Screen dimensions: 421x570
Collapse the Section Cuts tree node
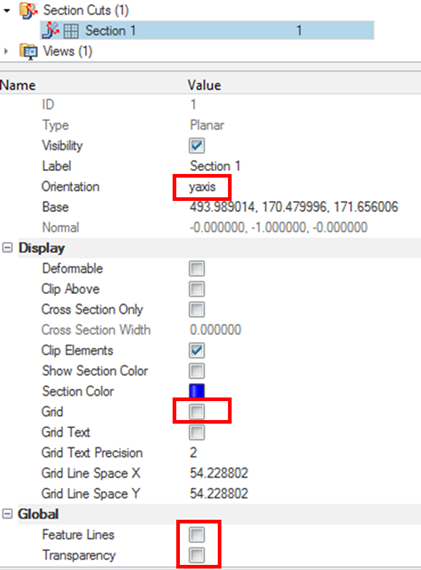point(6,11)
